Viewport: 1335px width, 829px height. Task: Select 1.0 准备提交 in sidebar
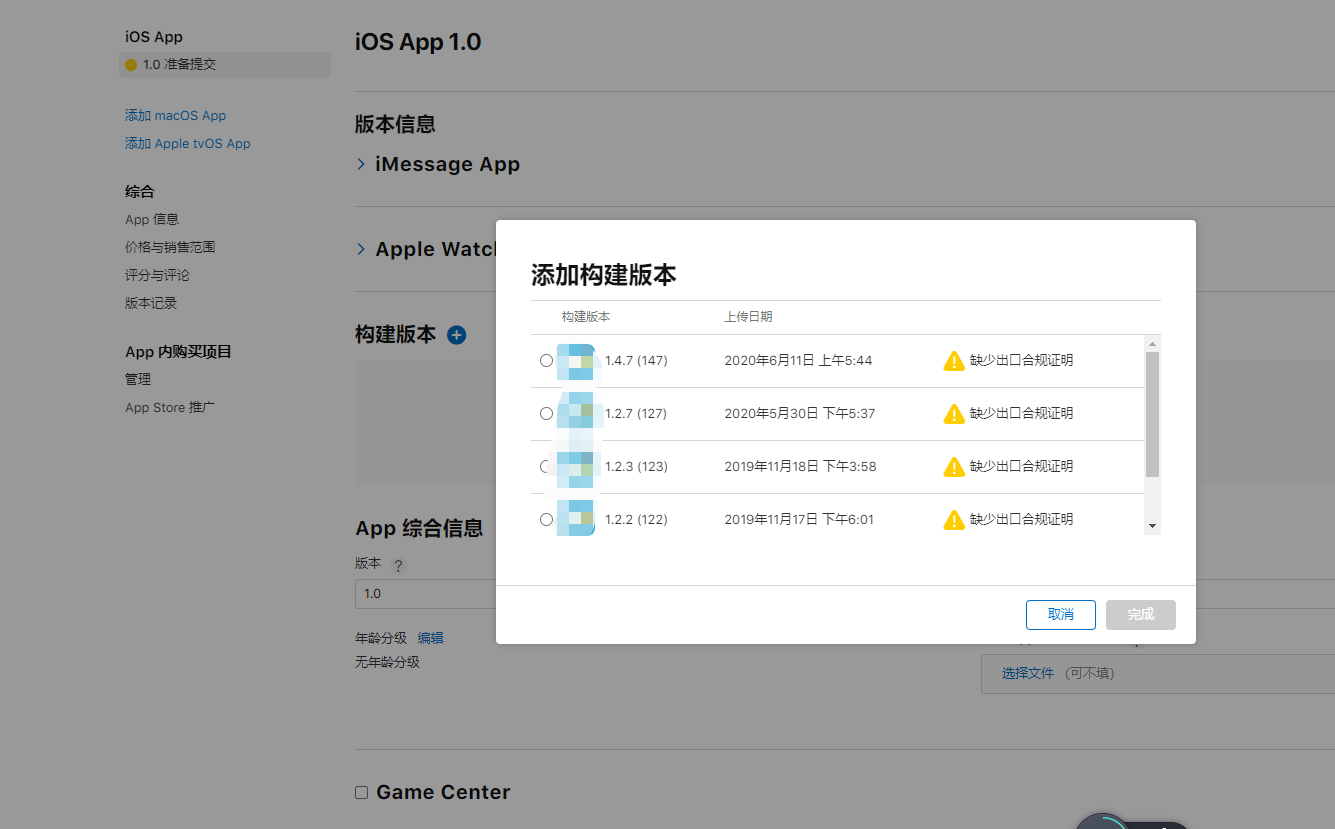click(x=225, y=65)
